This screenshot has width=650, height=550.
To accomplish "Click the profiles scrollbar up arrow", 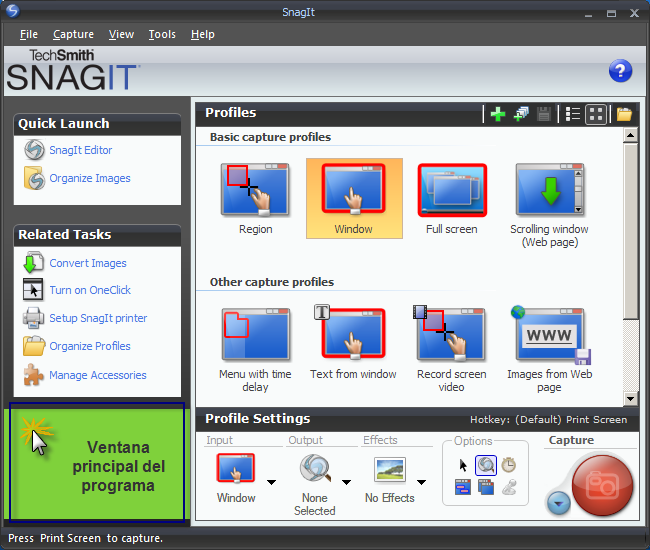I will tap(631, 135).
